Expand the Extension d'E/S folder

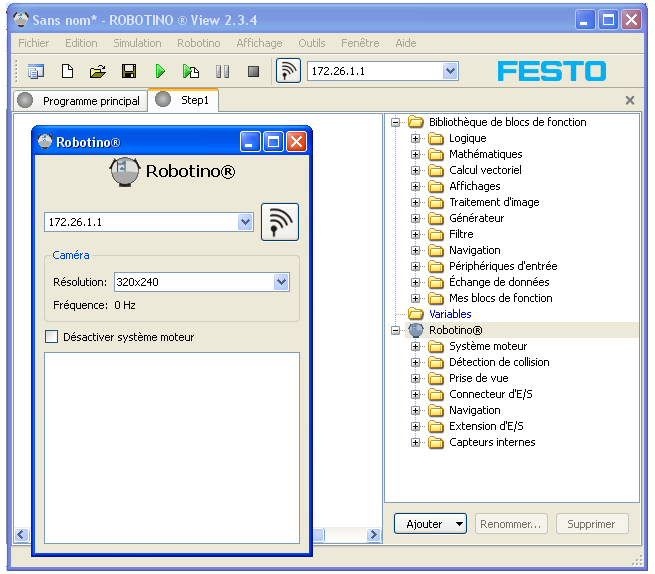(x=415, y=427)
